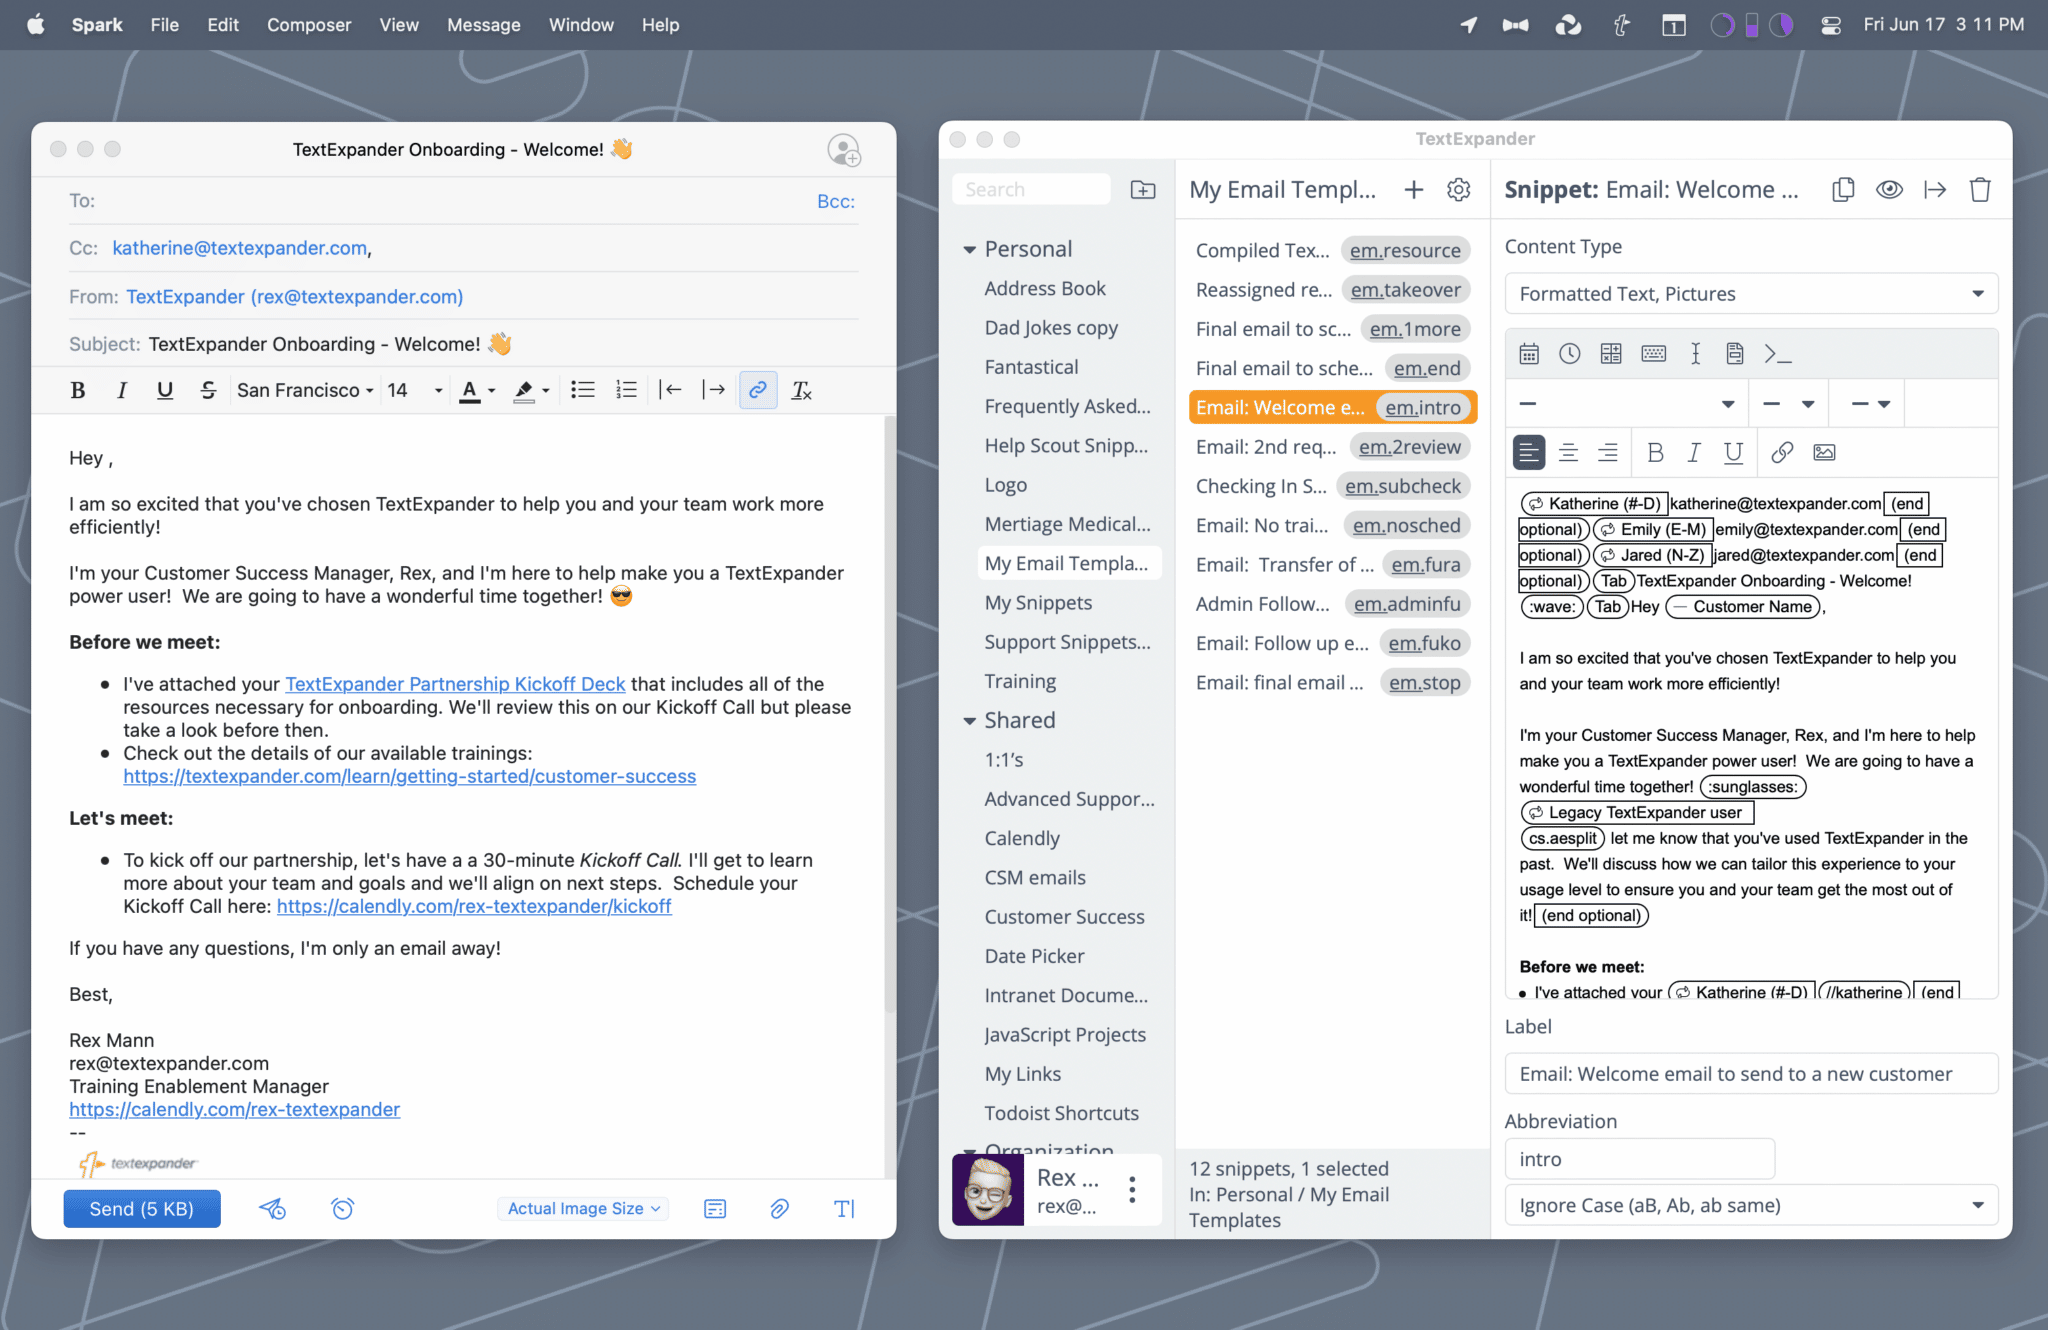2048x1330 pixels.
Task: Open the San Francisco font dropdown
Action: (x=305, y=390)
